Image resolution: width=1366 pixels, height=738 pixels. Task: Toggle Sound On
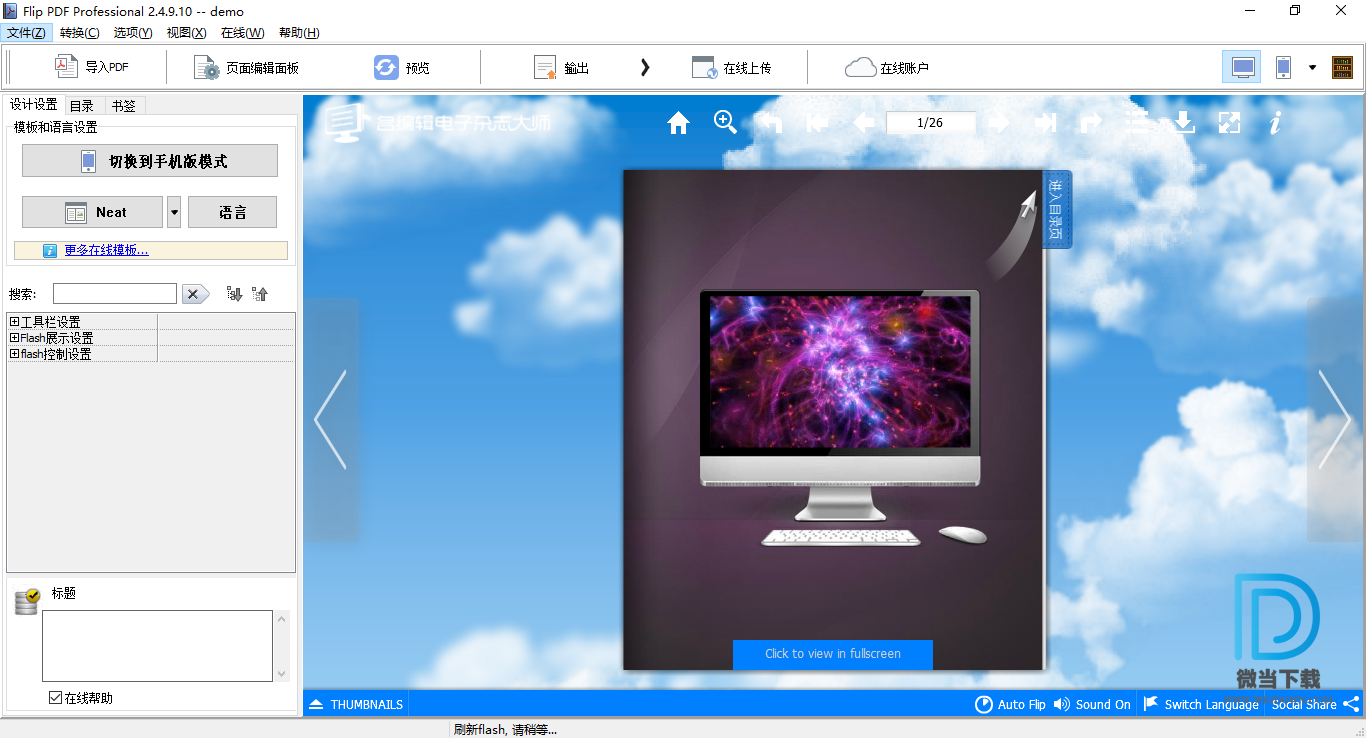coord(1092,704)
